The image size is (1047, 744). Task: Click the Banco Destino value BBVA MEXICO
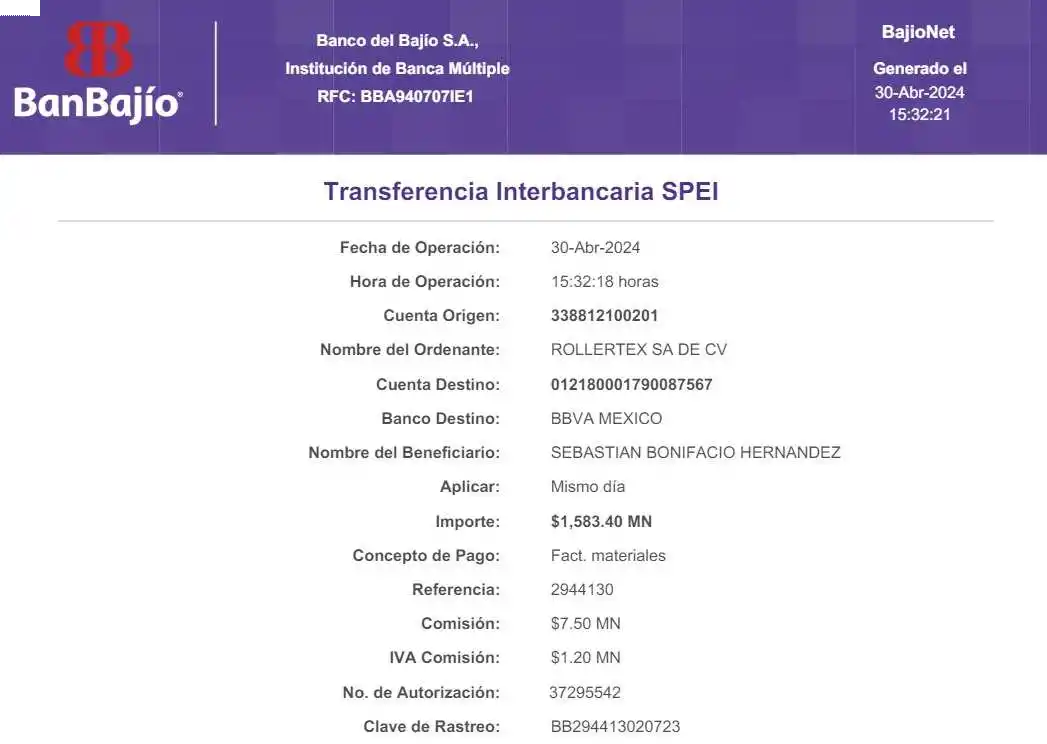pos(606,418)
